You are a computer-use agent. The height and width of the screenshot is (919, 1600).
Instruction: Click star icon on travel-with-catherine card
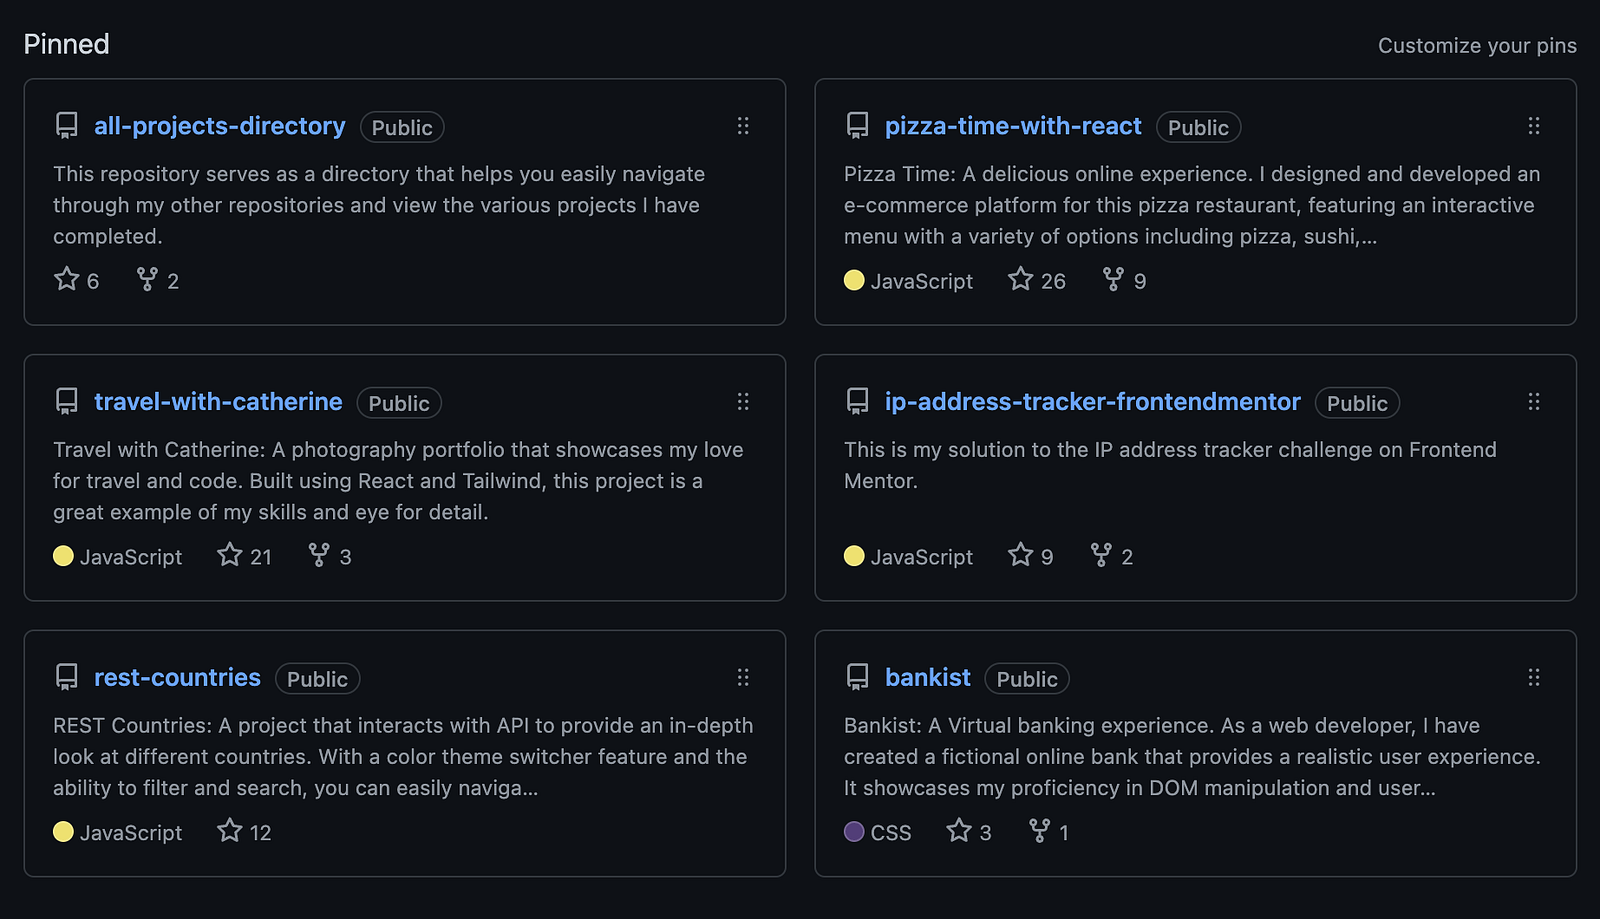[x=230, y=555]
